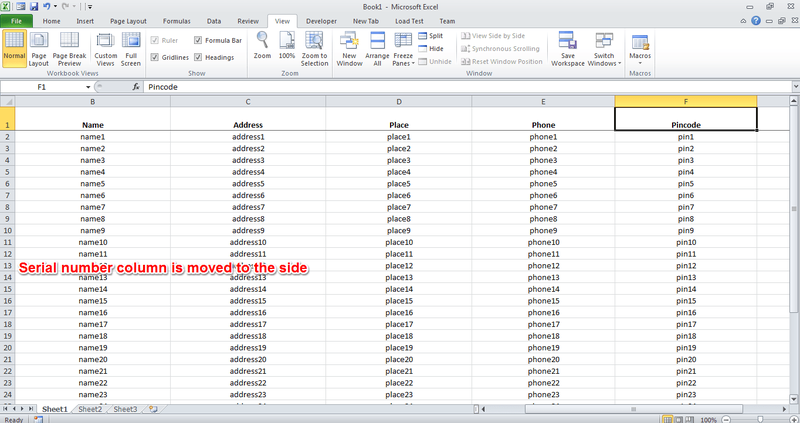Viewport: 800px width, 423px height.
Task: Select column C header
Action: click(248, 102)
